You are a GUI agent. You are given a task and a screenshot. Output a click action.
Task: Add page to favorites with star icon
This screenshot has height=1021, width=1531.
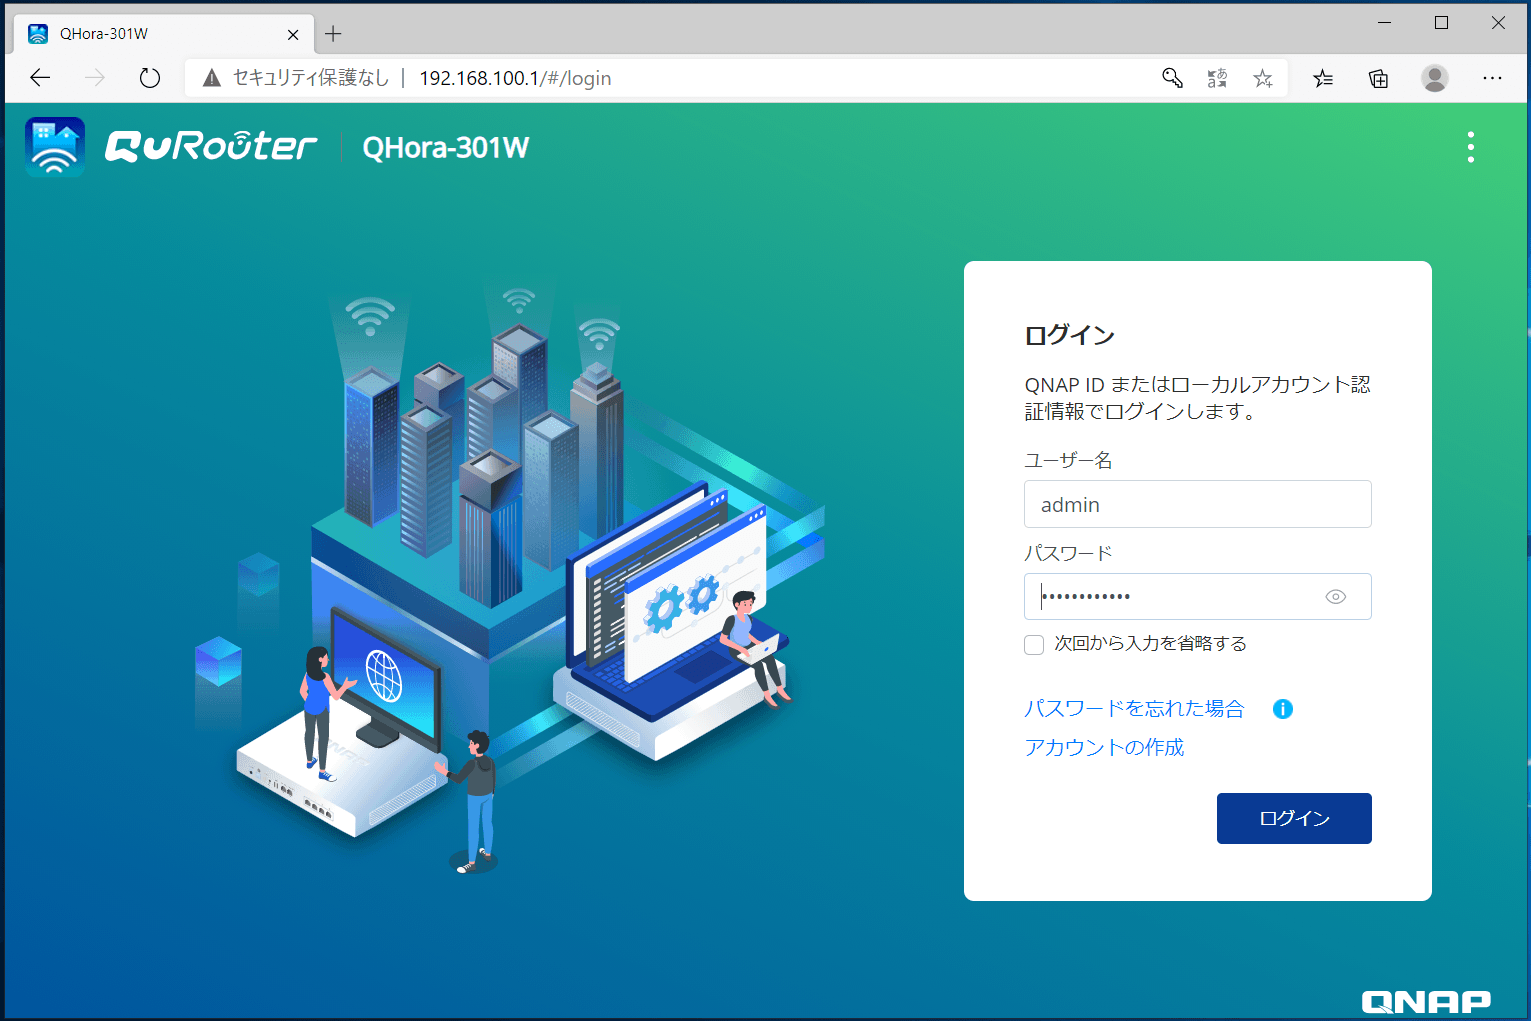pos(1263,78)
